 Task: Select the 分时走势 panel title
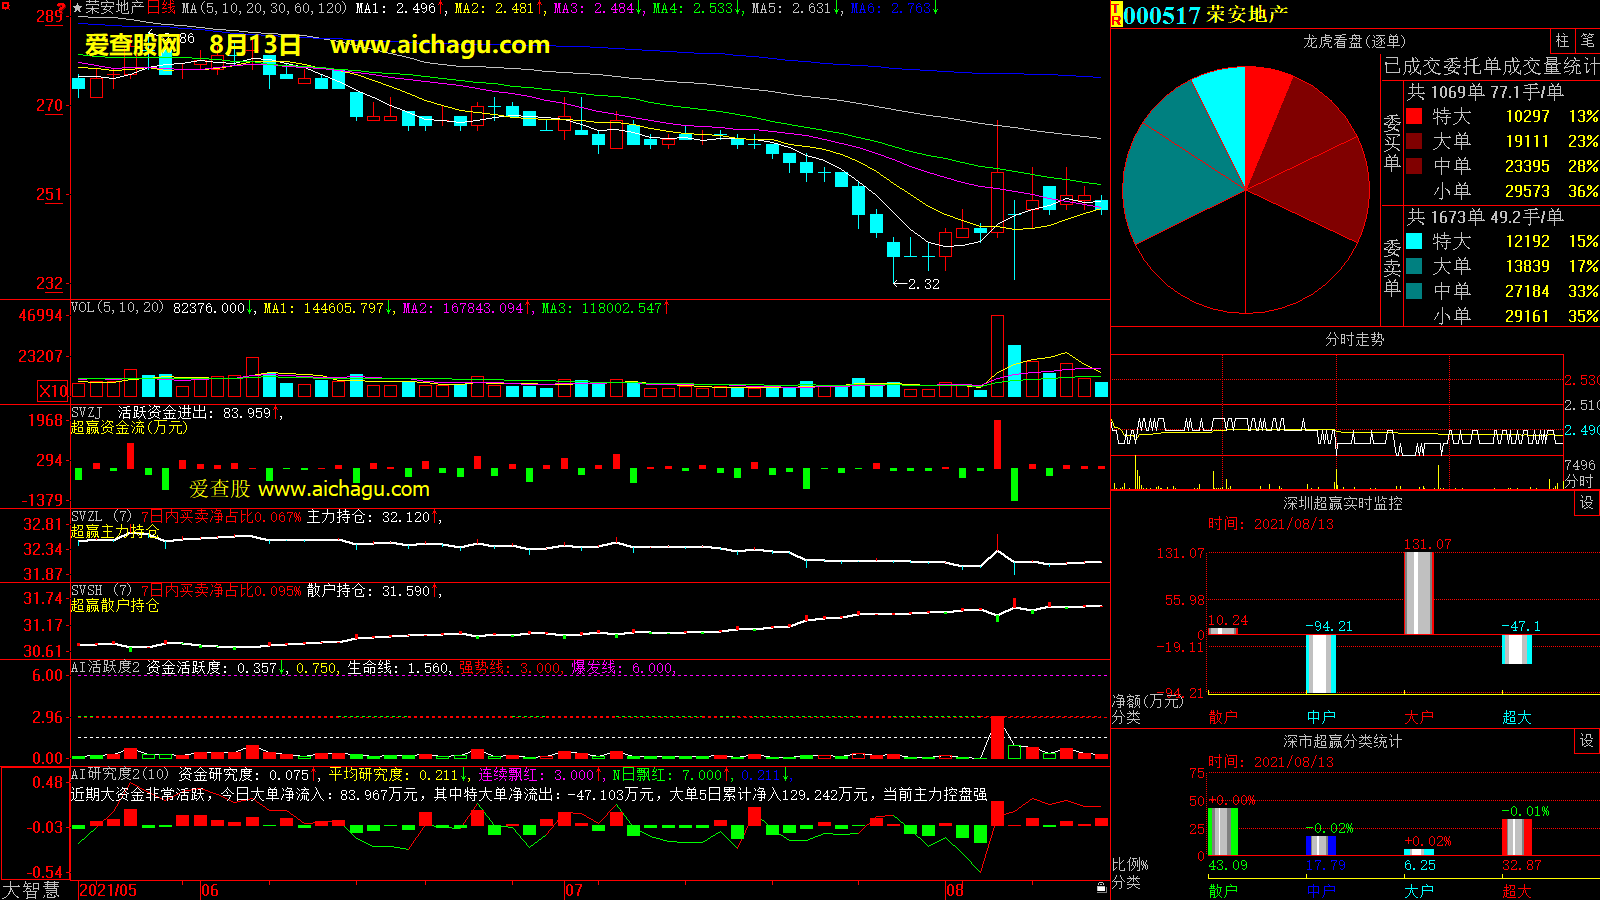point(1354,340)
